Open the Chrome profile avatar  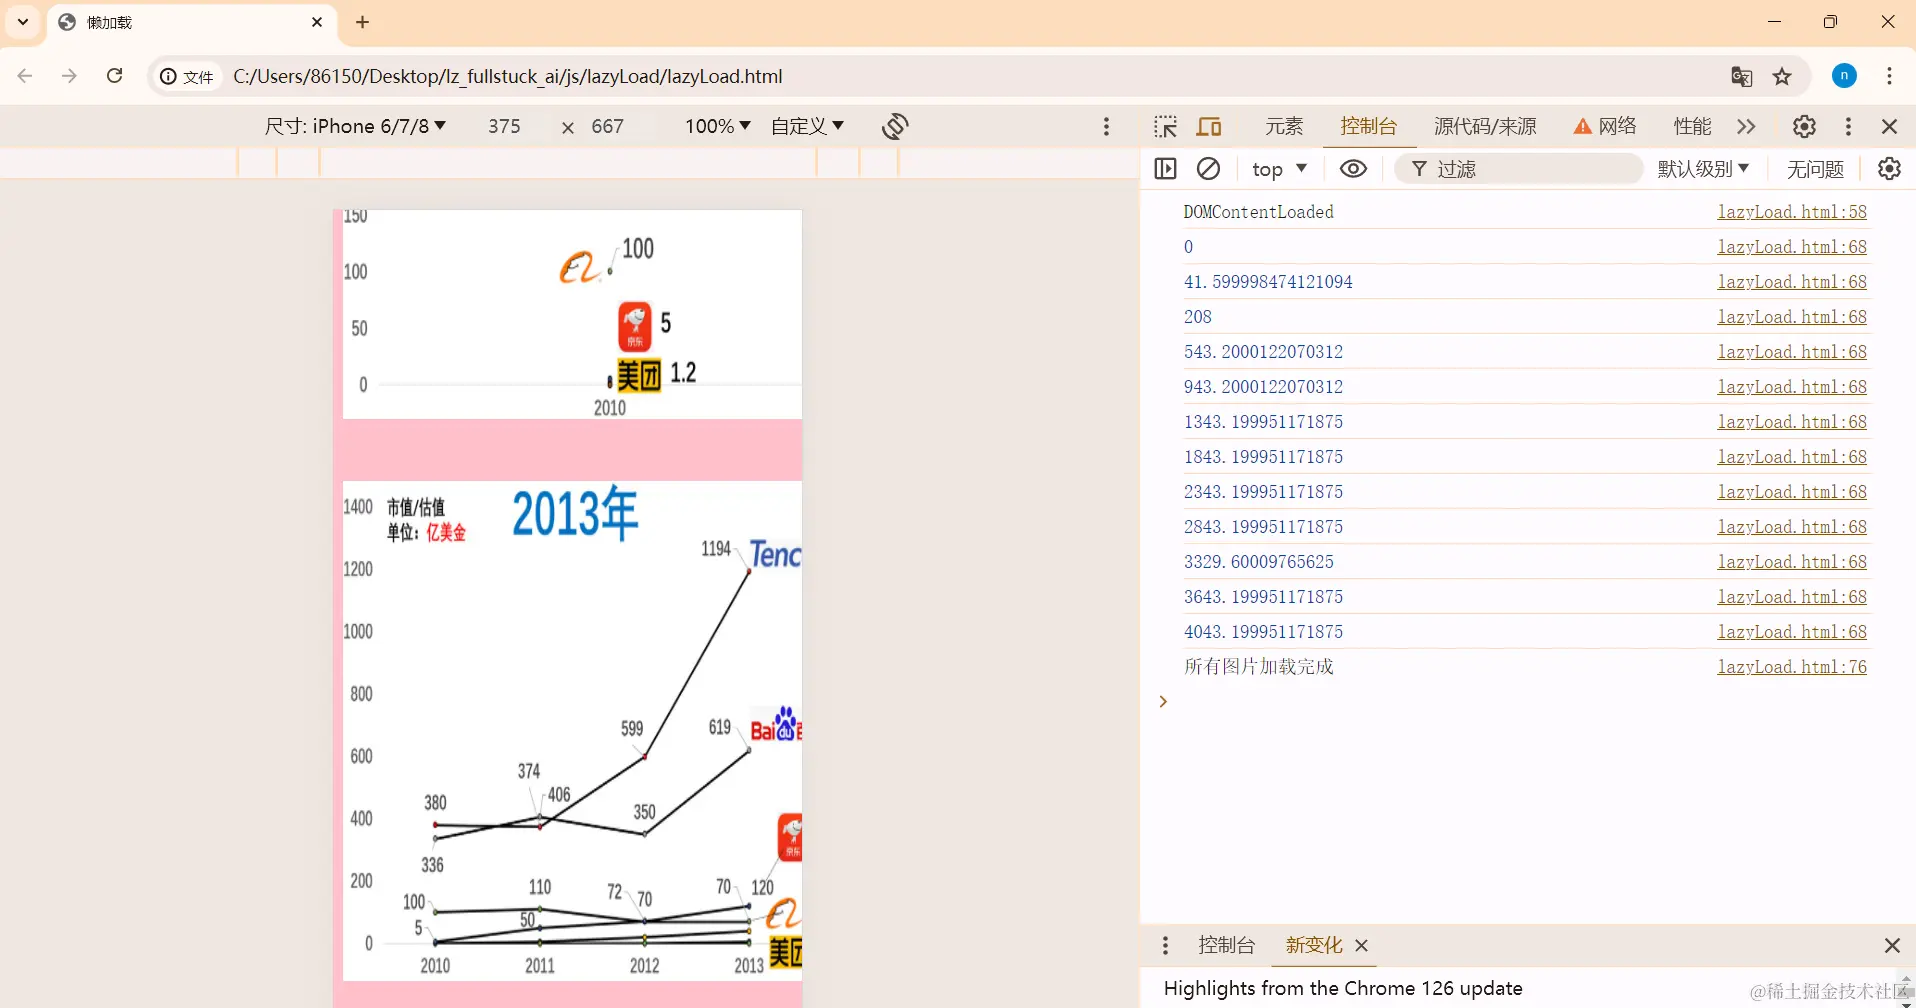click(1844, 76)
